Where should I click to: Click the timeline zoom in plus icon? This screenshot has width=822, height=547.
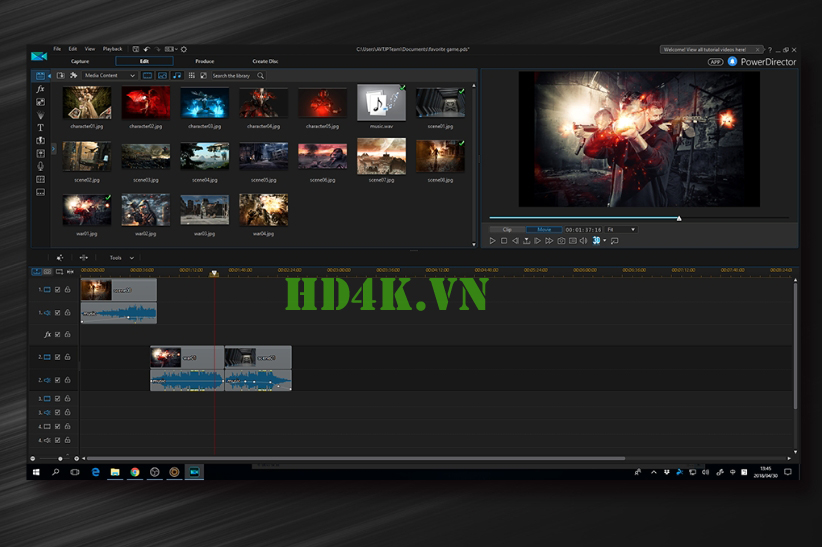[x=77, y=458]
